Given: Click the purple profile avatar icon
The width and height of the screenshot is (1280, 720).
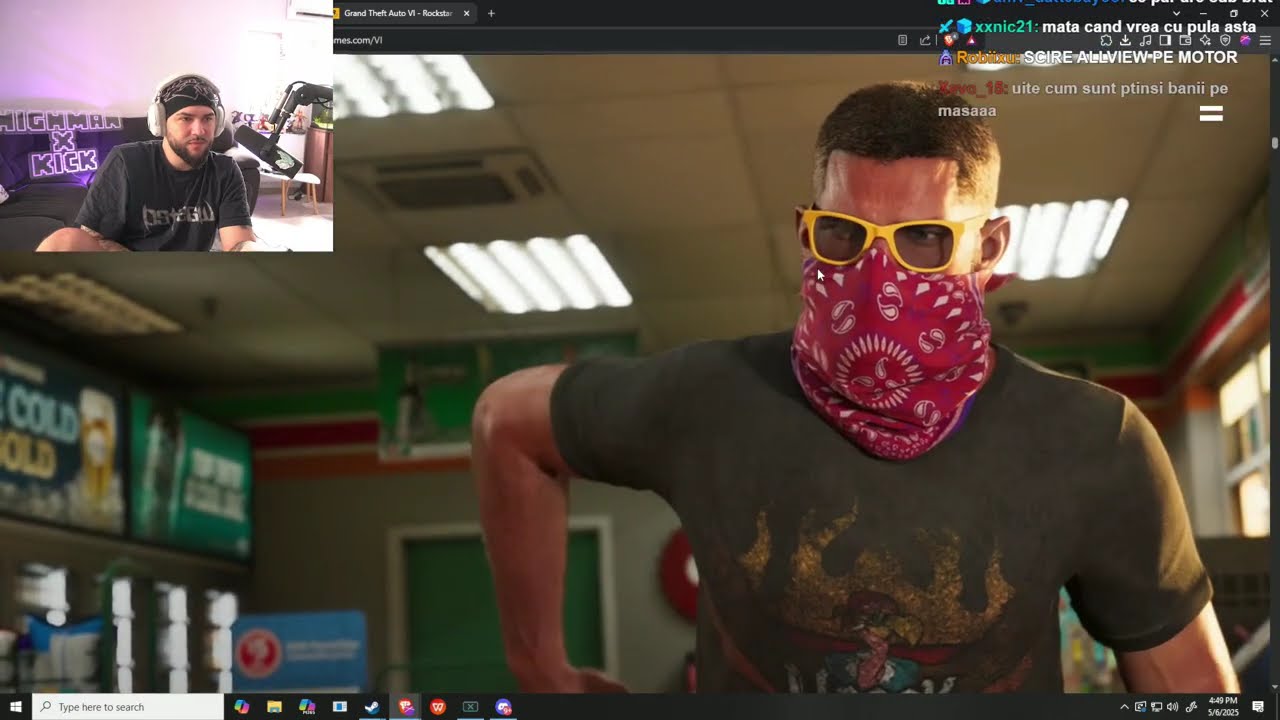Looking at the screenshot, I should [x=1245, y=40].
